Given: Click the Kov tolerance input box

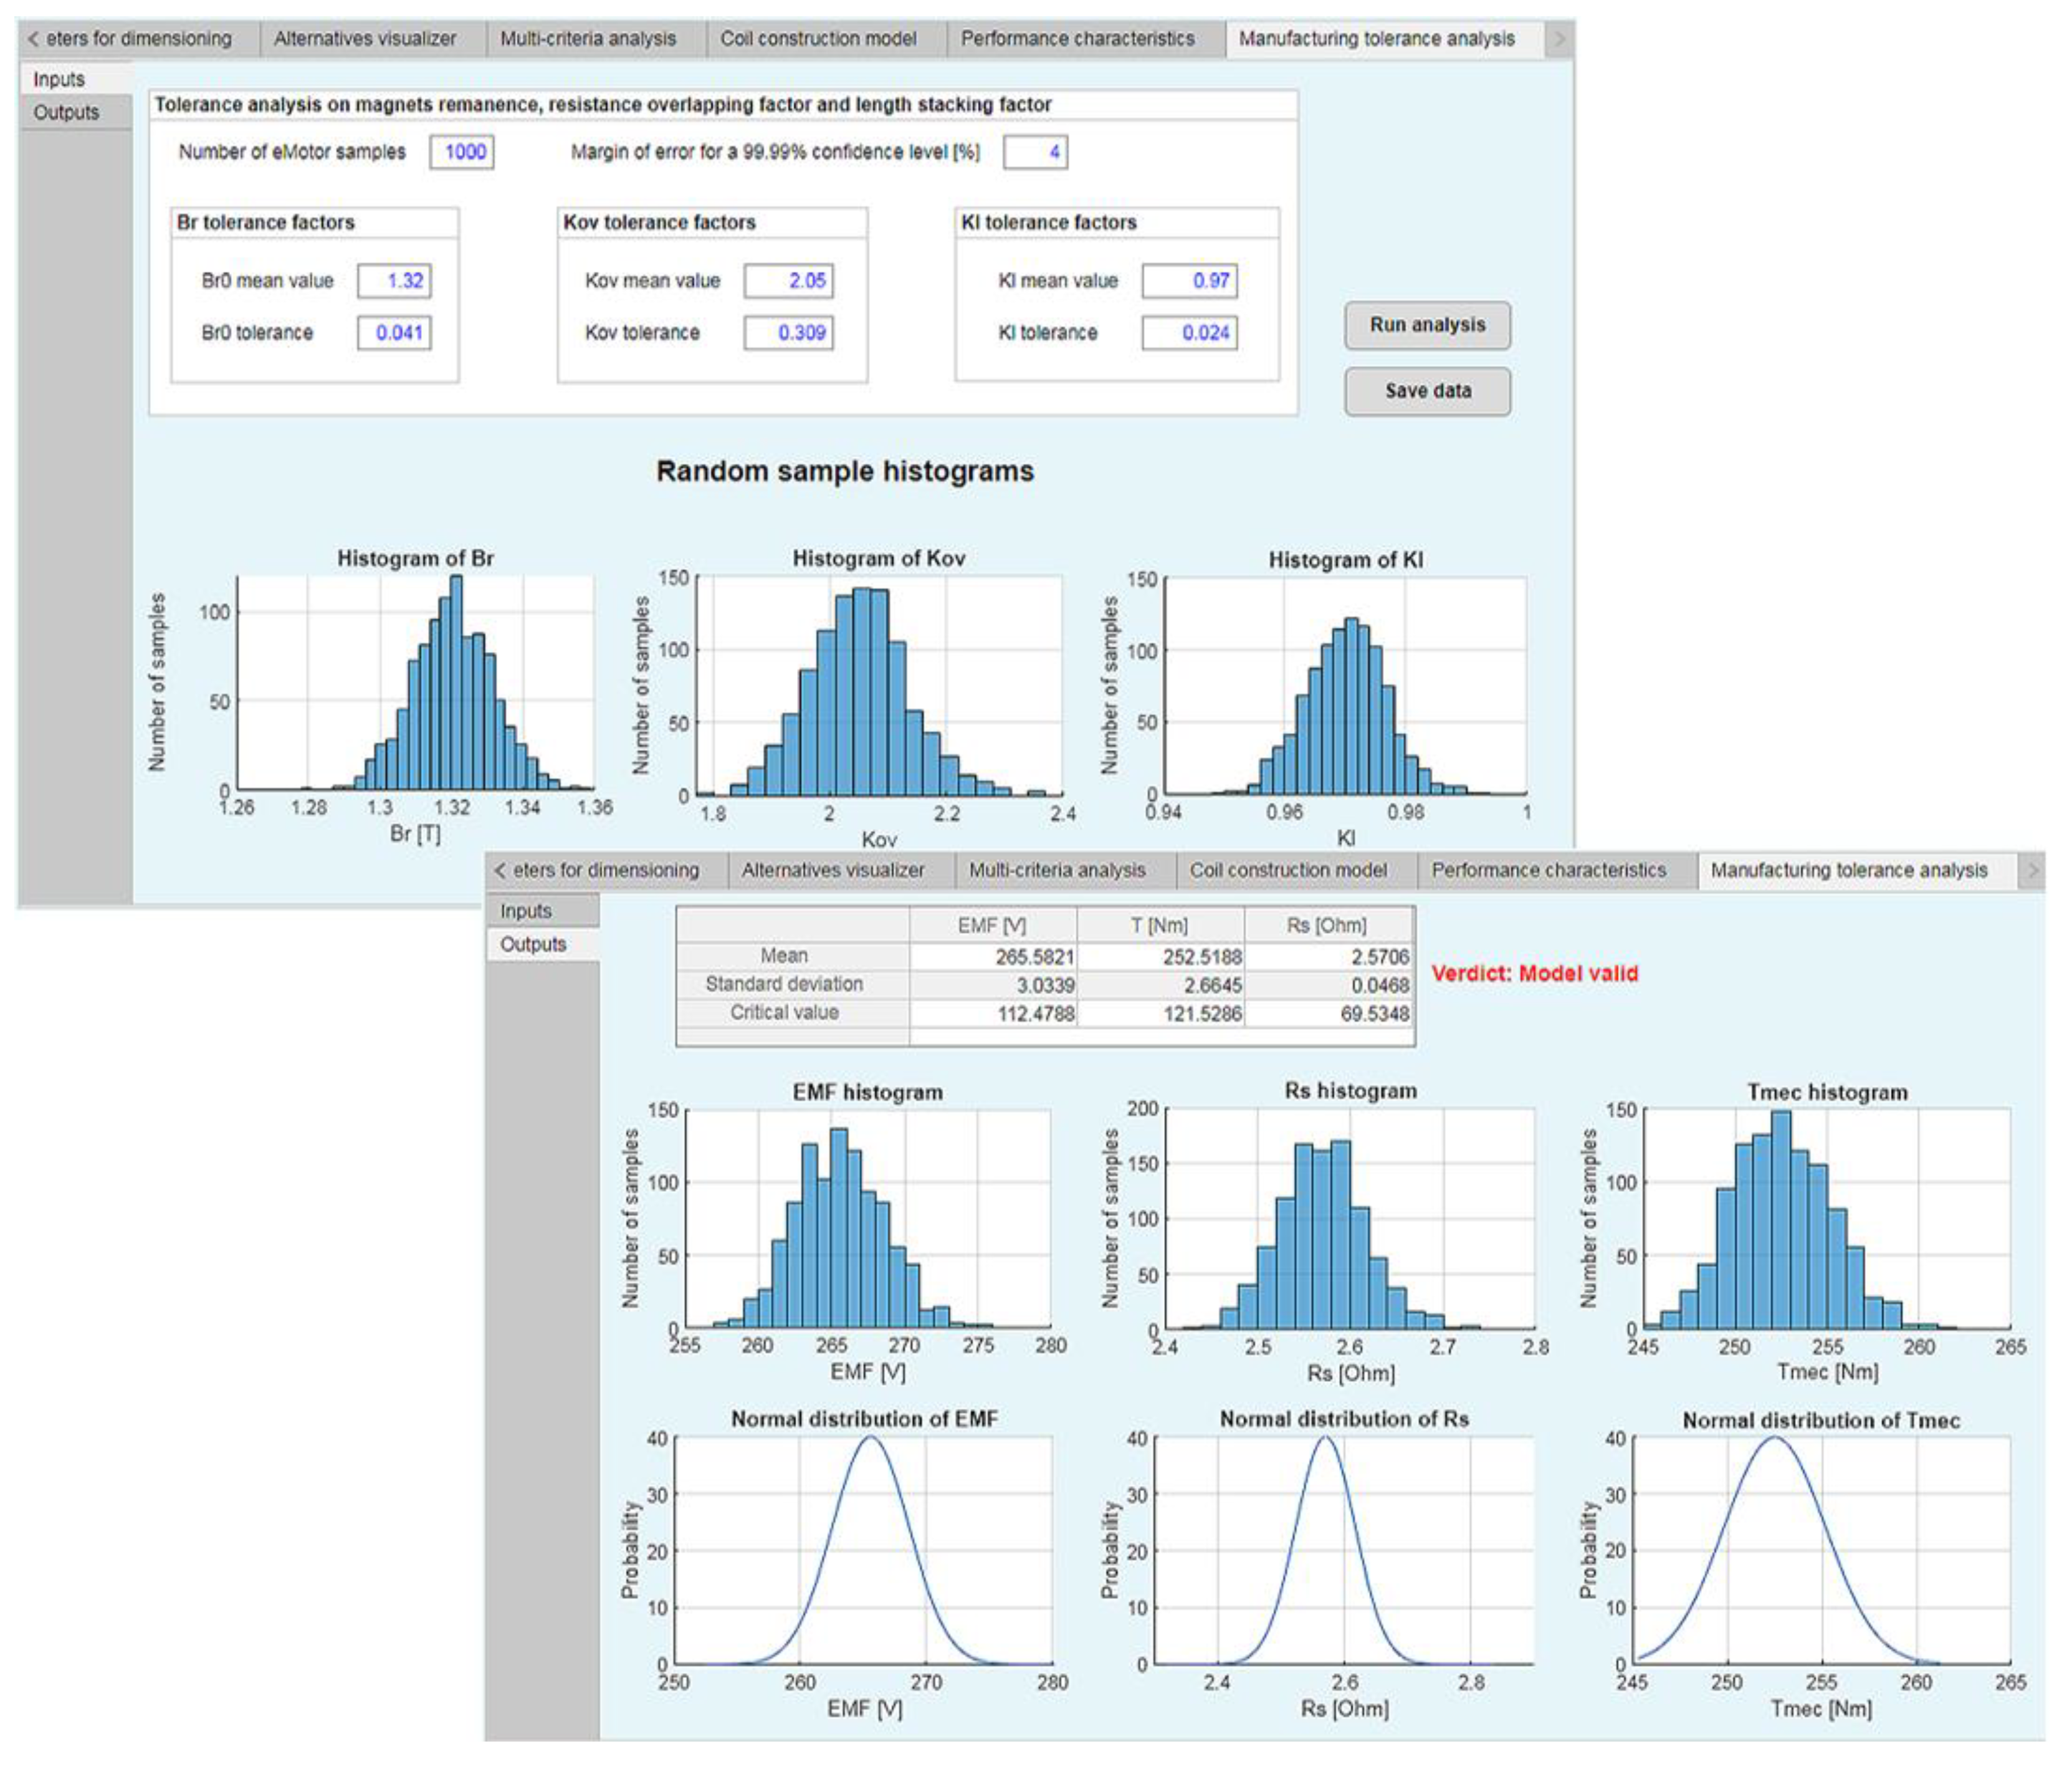Looking at the screenshot, I should coord(788,333).
